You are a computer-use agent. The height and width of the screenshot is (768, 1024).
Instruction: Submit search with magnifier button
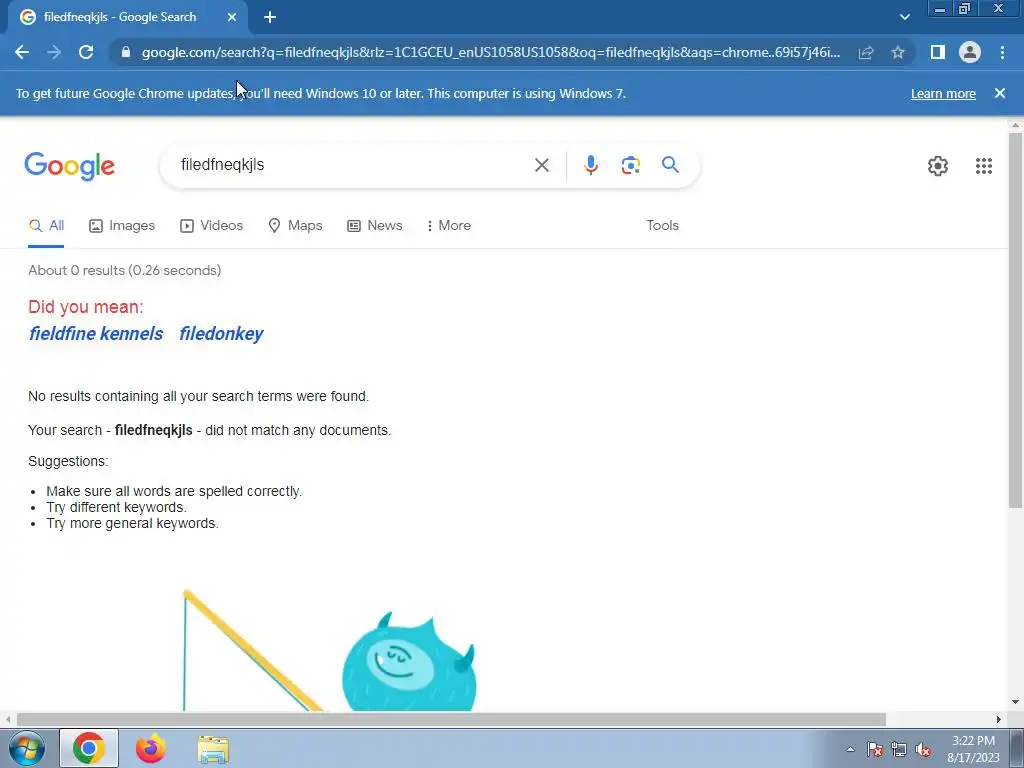point(670,165)
